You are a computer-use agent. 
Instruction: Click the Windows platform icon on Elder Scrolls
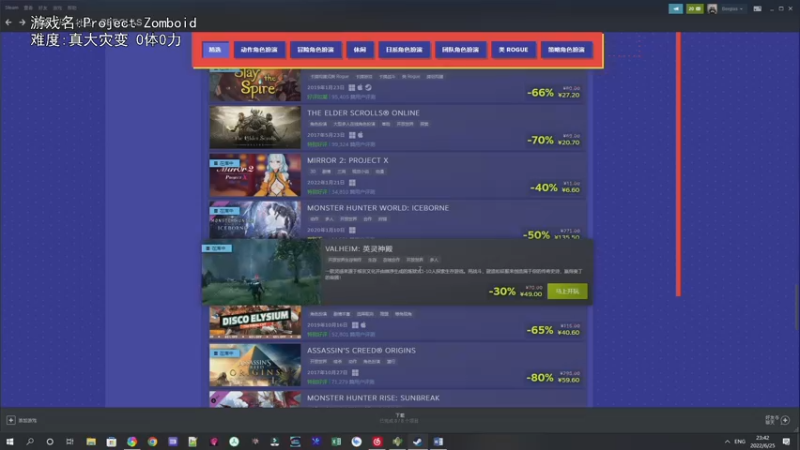coord(352,135)
